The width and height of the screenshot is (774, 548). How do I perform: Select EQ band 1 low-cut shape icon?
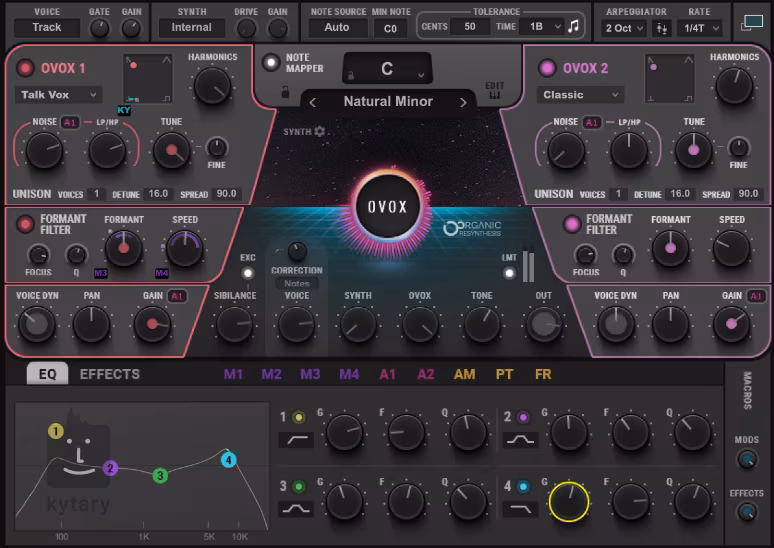(296, 440)
